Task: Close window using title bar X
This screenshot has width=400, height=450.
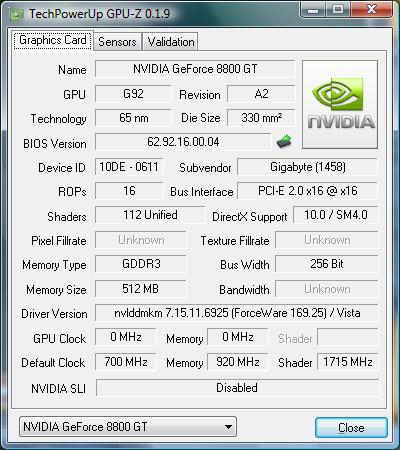Action: 371,10
